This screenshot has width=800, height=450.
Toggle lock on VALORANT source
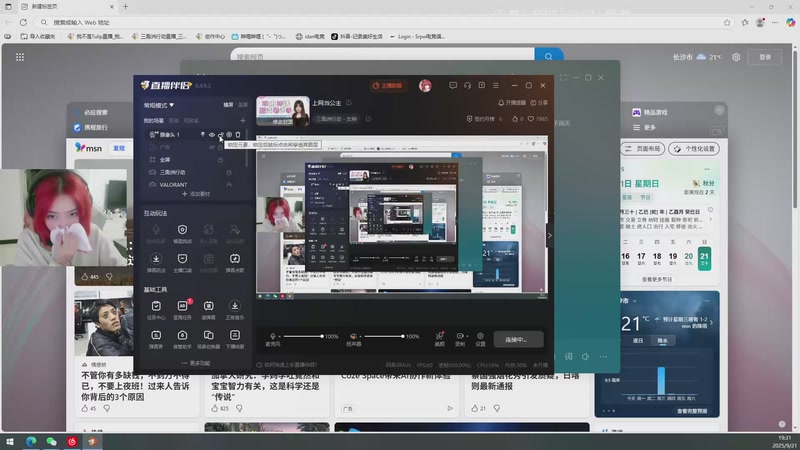coord(229,185)
